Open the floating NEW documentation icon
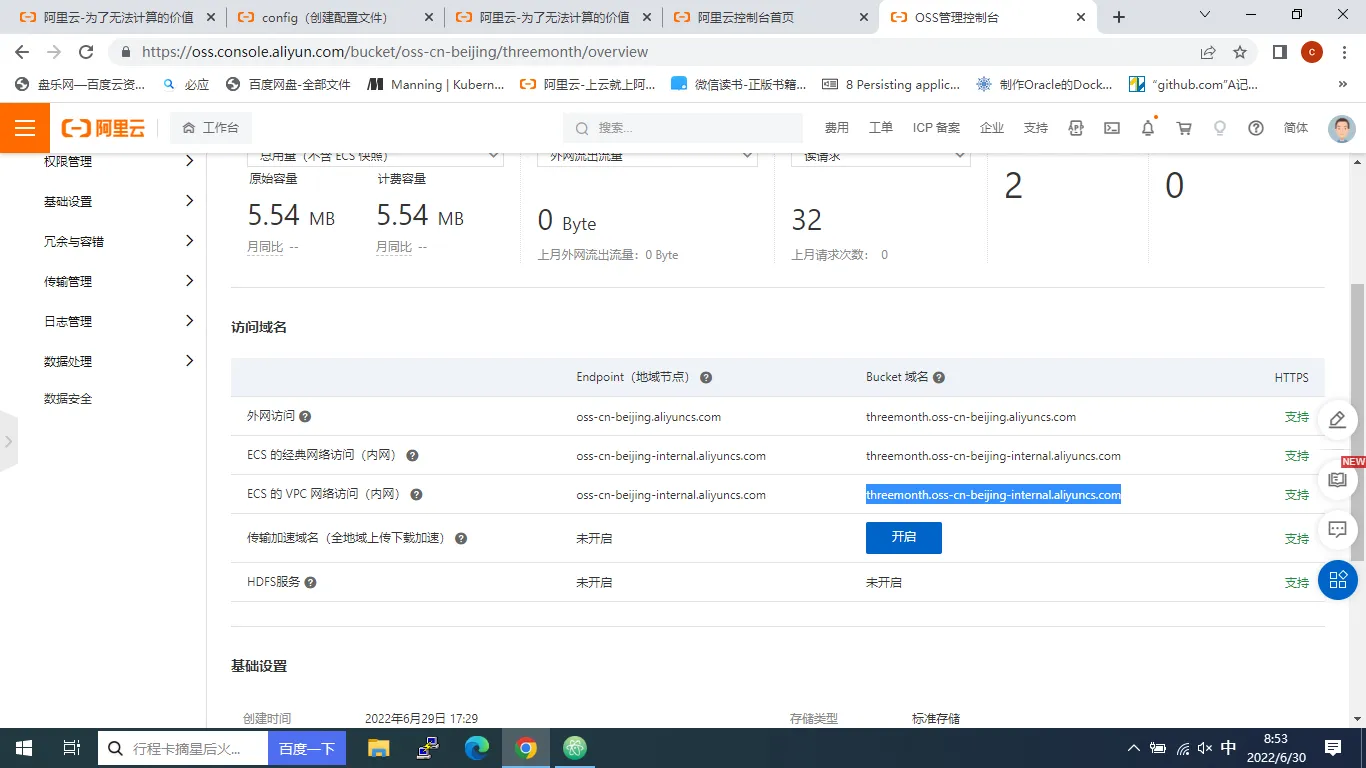1366x768 pixels. (1338, 480)
